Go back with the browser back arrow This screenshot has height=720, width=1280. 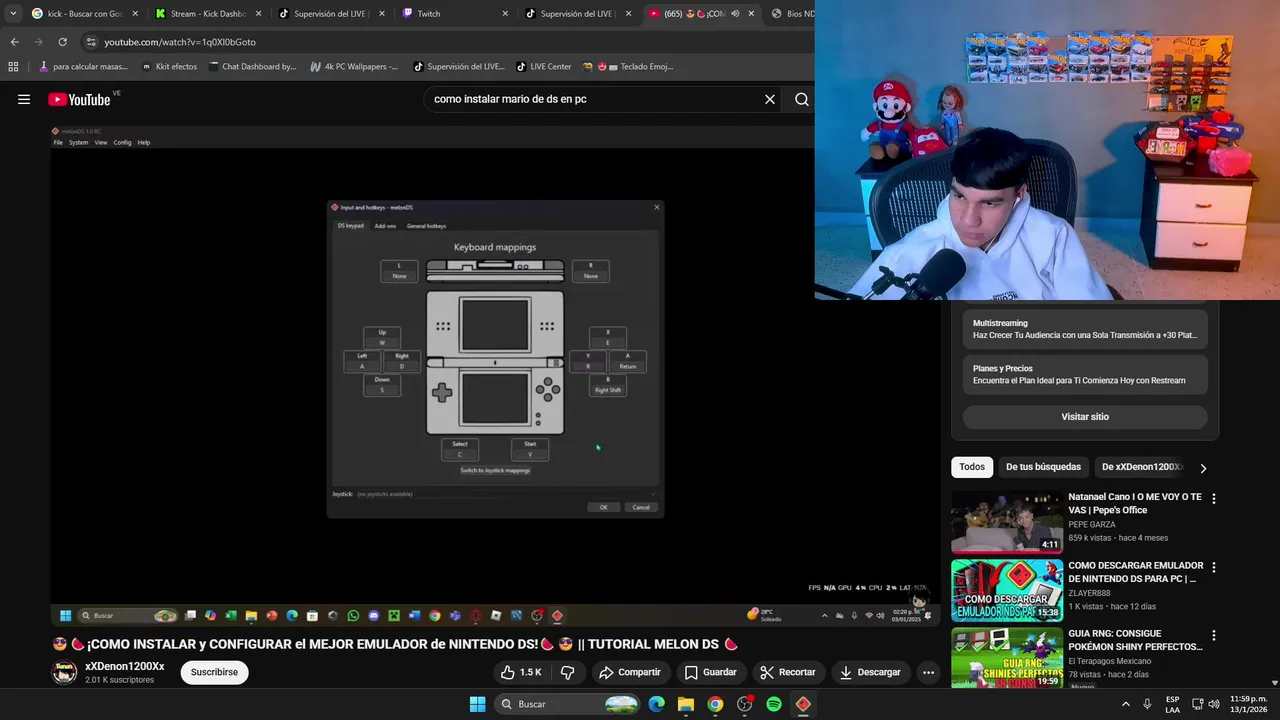pyautogui.click(x=14, y=42)
